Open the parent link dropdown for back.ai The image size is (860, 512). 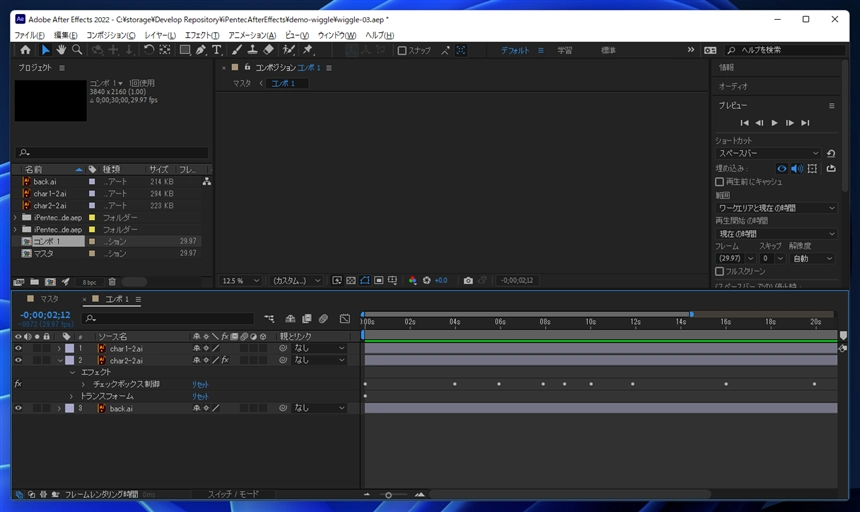319,408
